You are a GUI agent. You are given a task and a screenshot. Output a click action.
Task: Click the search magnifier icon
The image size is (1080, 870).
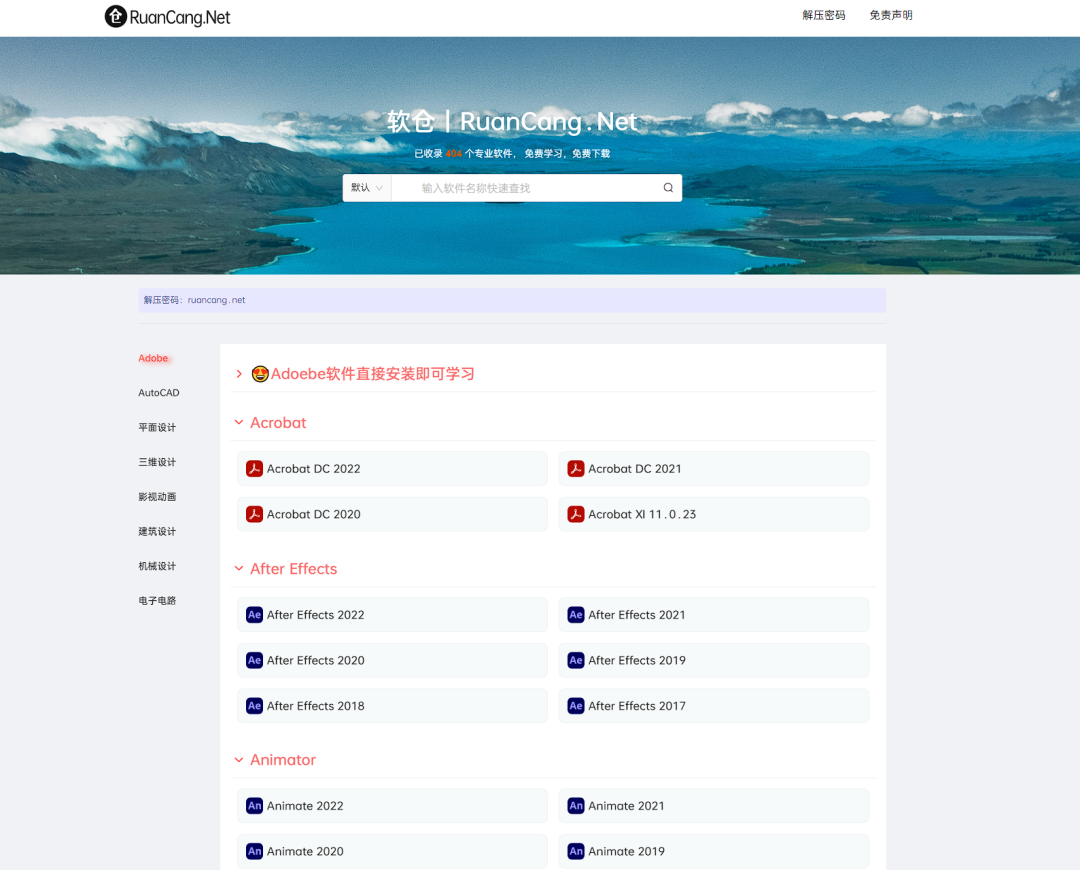(667, 187)
